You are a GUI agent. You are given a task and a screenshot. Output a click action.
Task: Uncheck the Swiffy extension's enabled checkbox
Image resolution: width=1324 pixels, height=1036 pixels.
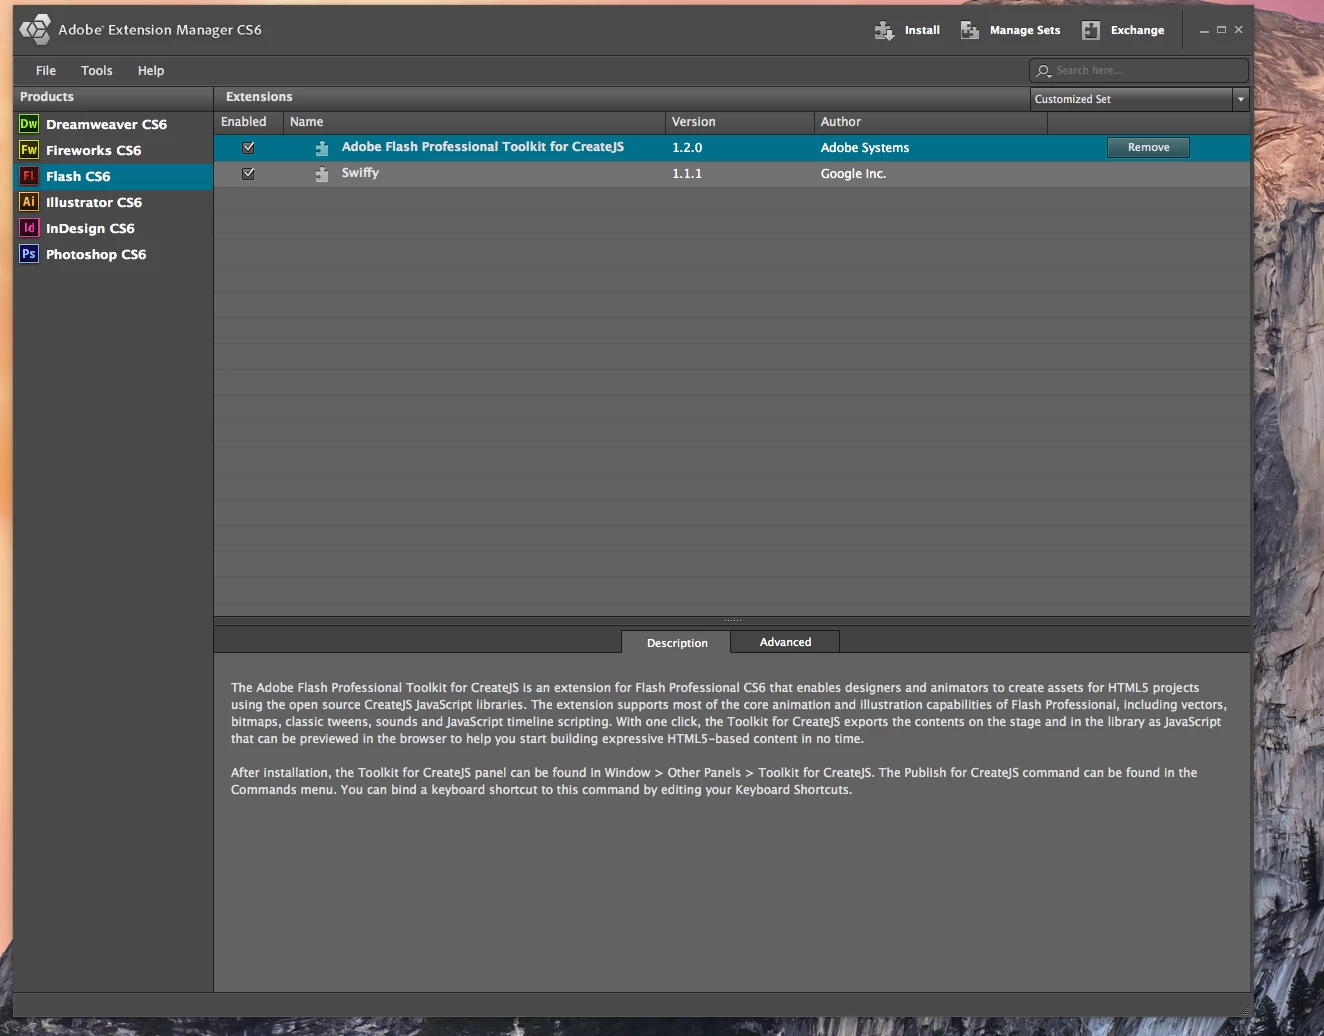(249, 174)
